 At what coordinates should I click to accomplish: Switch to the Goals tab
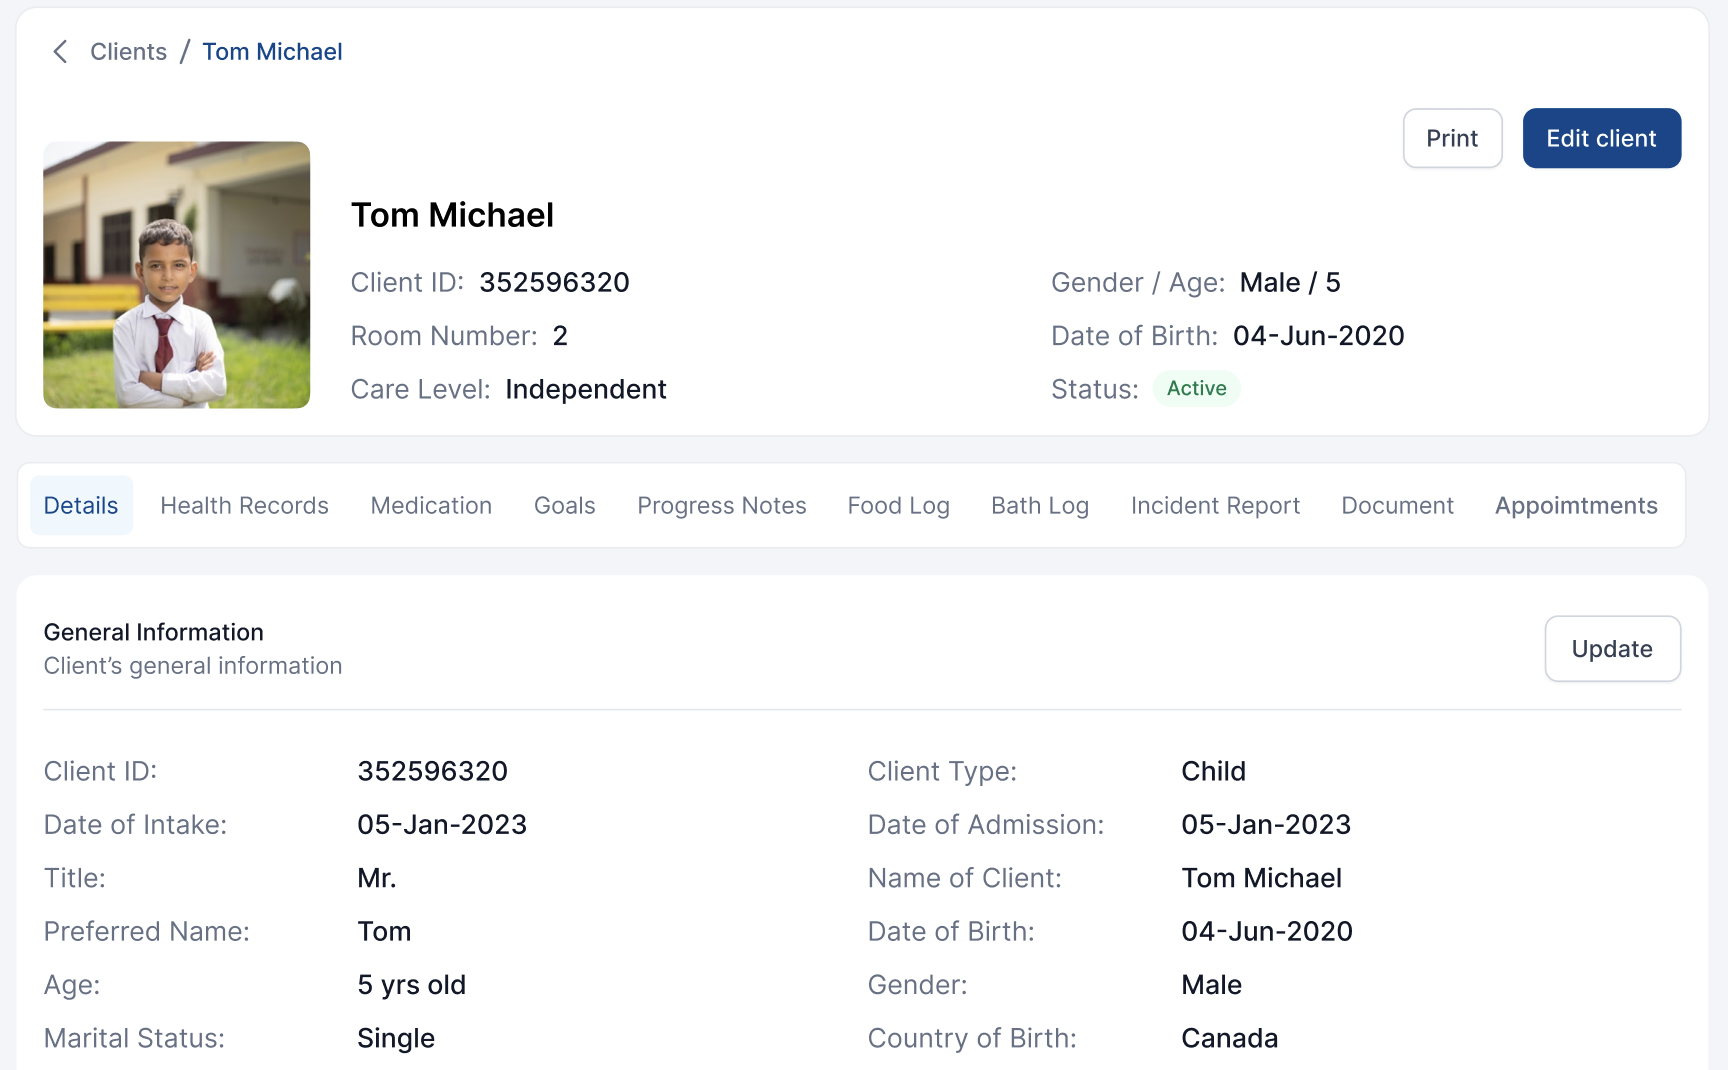coord(564,506)
